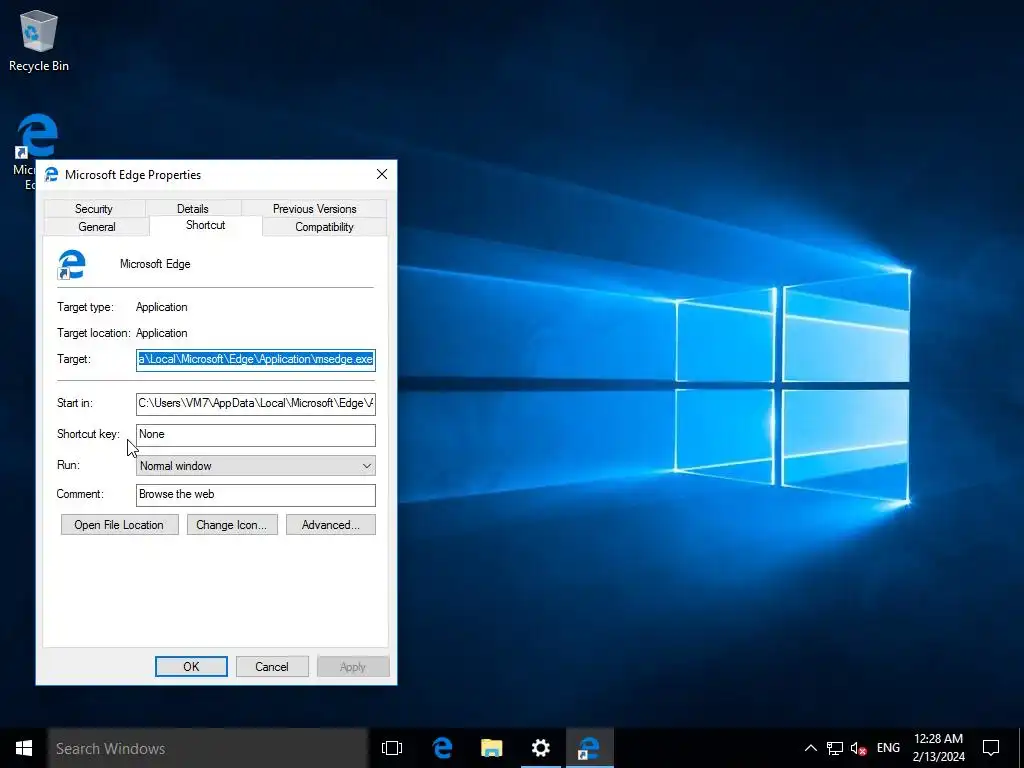Switch to the General tab

(97, 227)
